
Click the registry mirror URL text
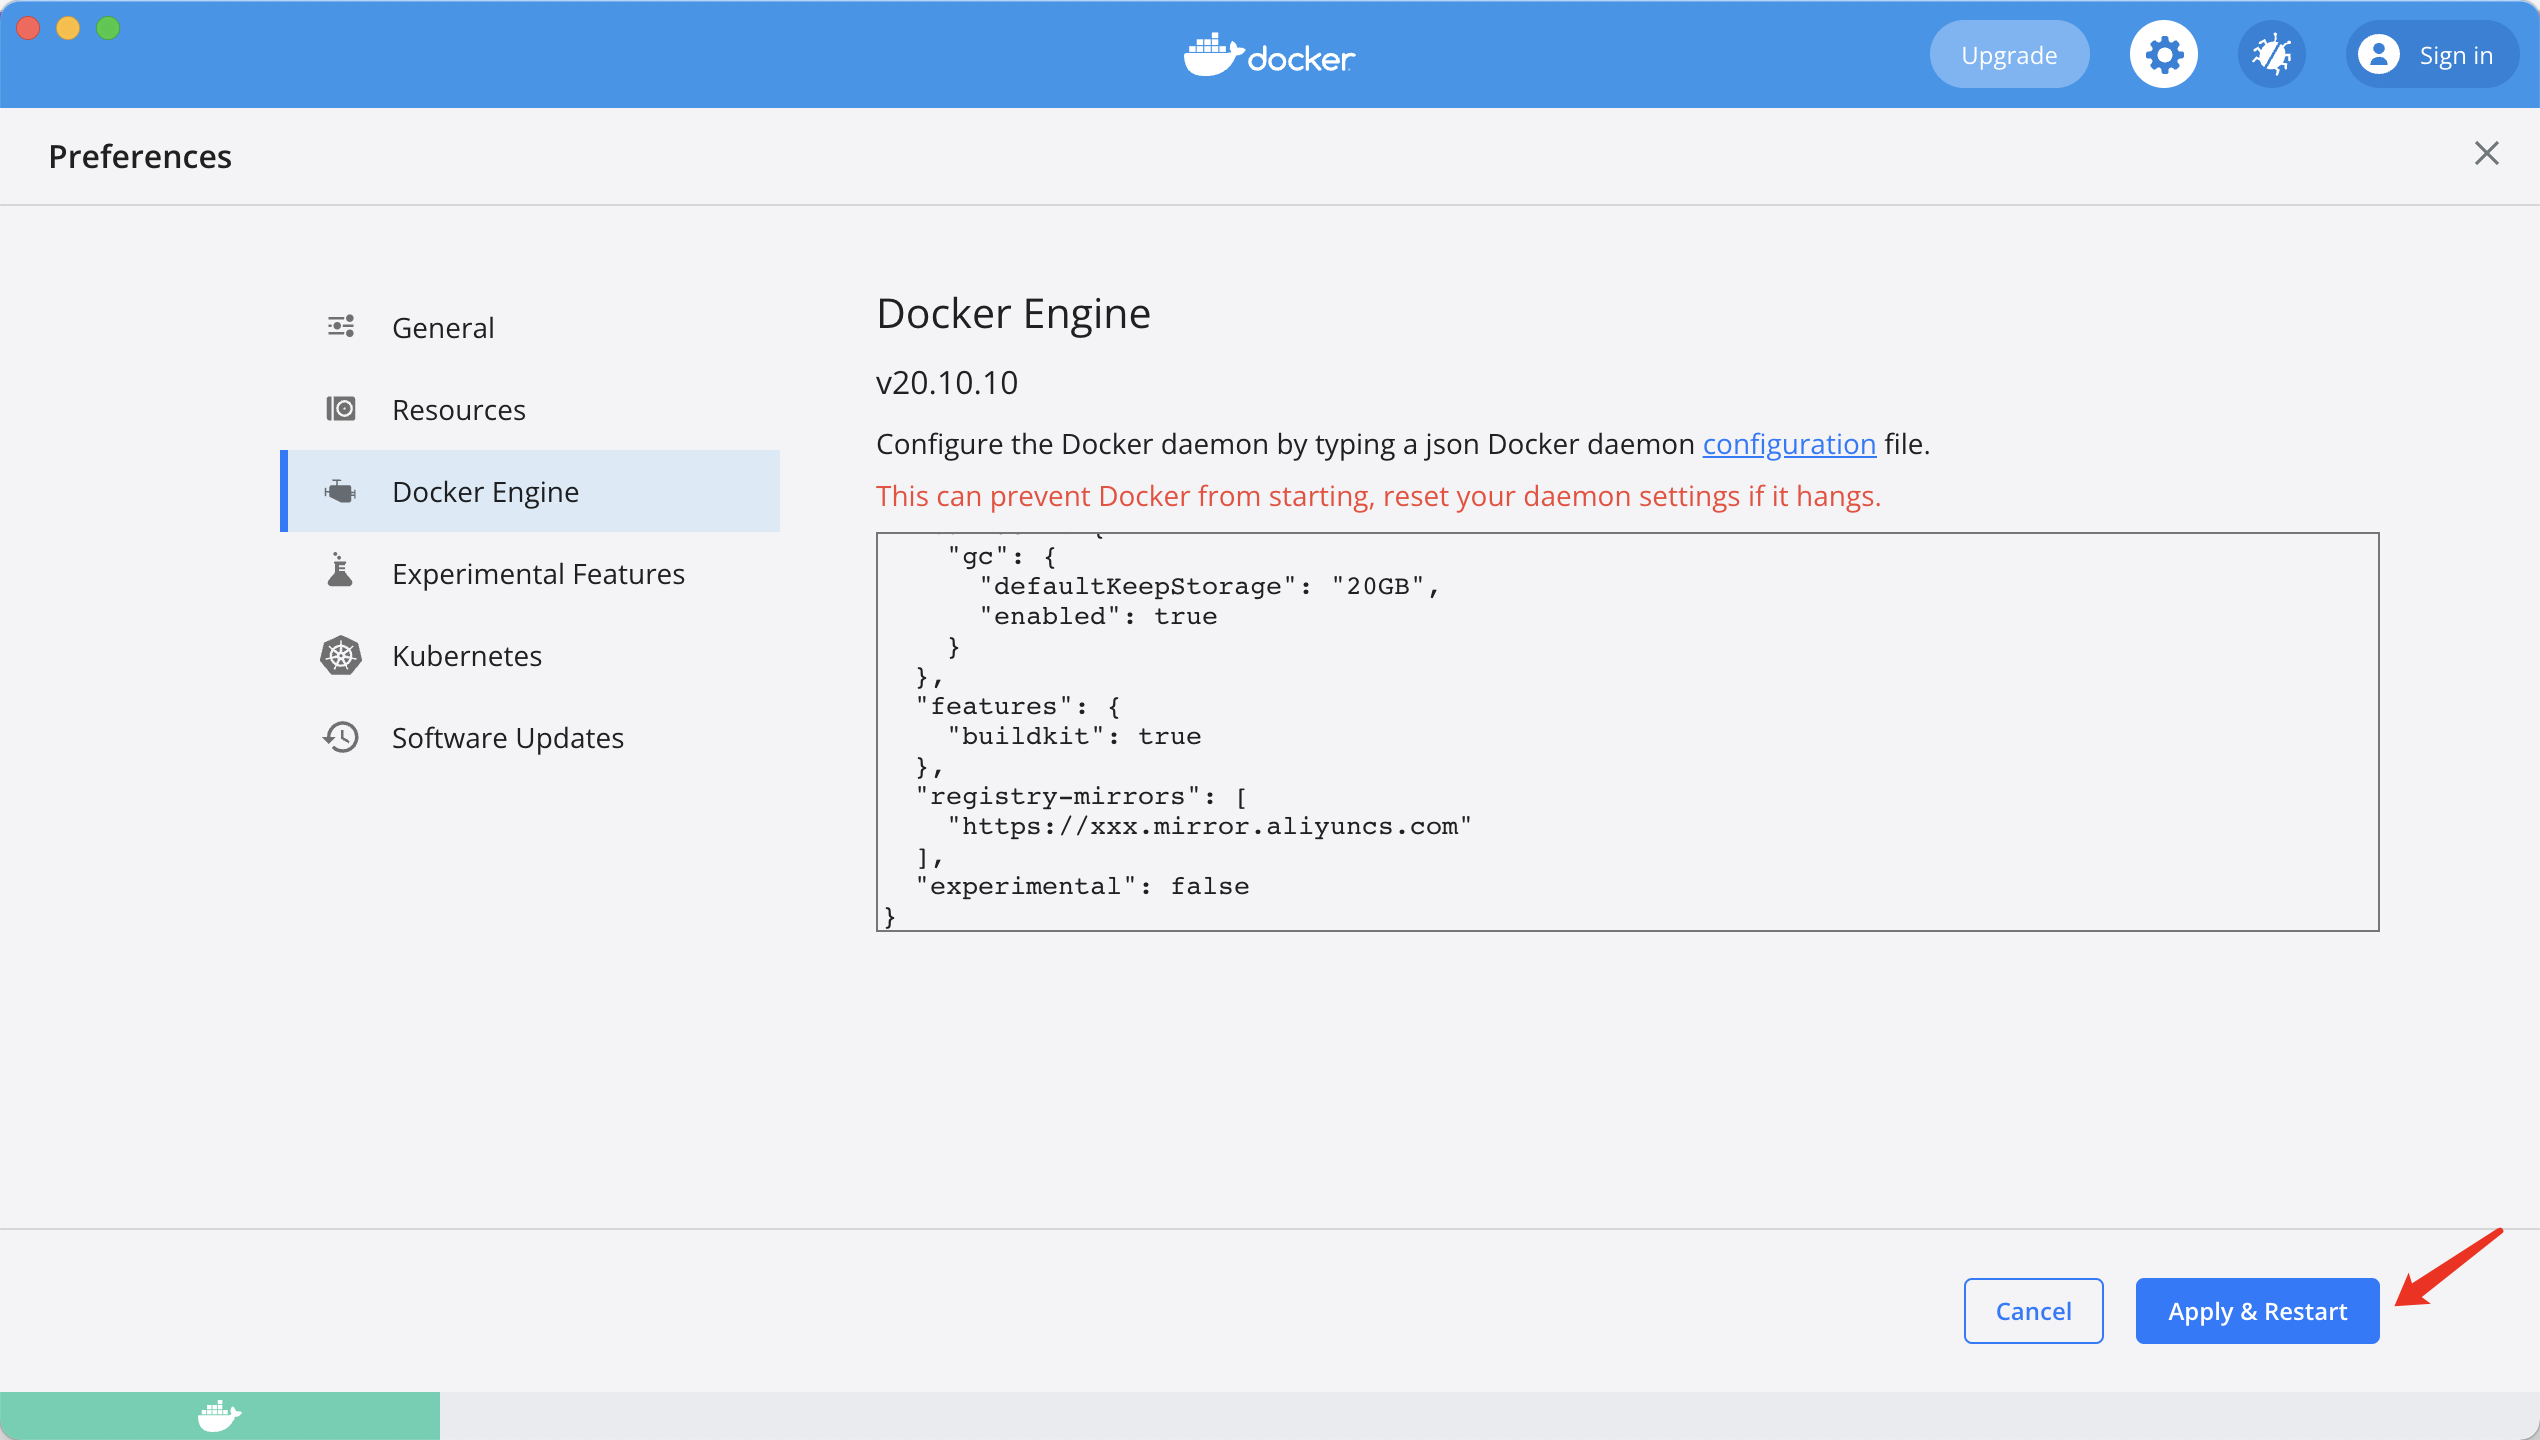click(1210, 826)
